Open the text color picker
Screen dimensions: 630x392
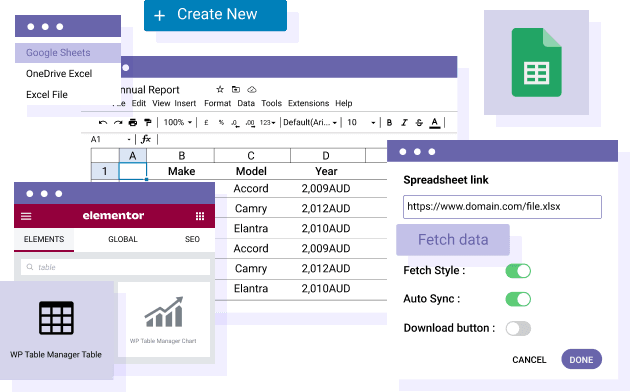(434, 123)
